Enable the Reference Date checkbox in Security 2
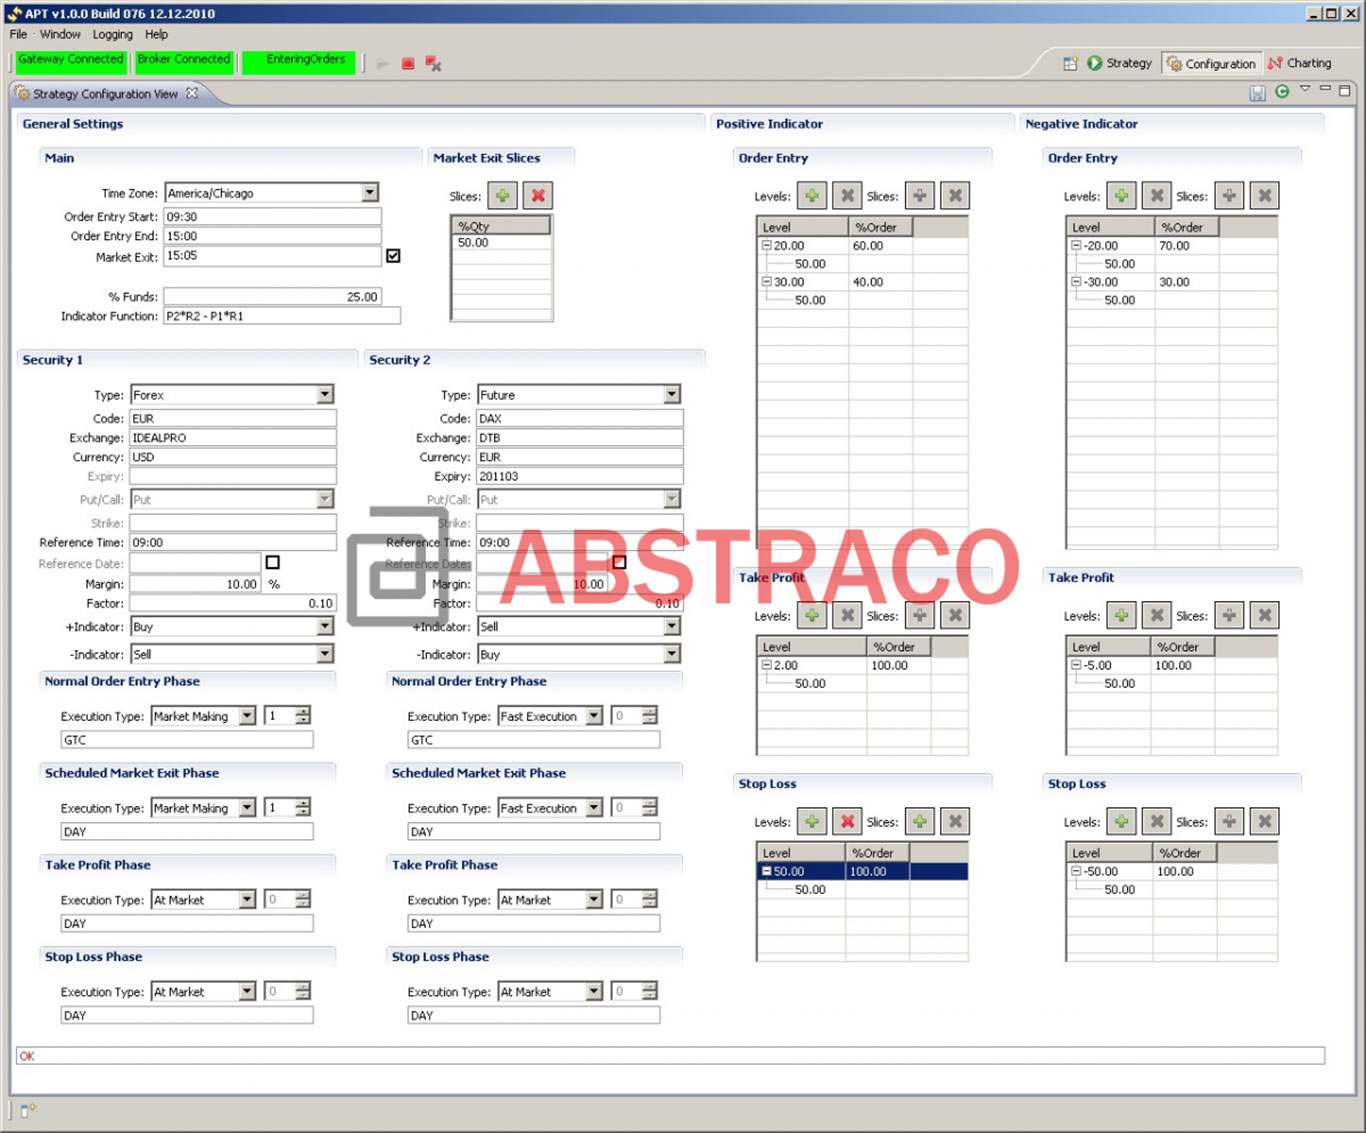 (x=619, y=562)
